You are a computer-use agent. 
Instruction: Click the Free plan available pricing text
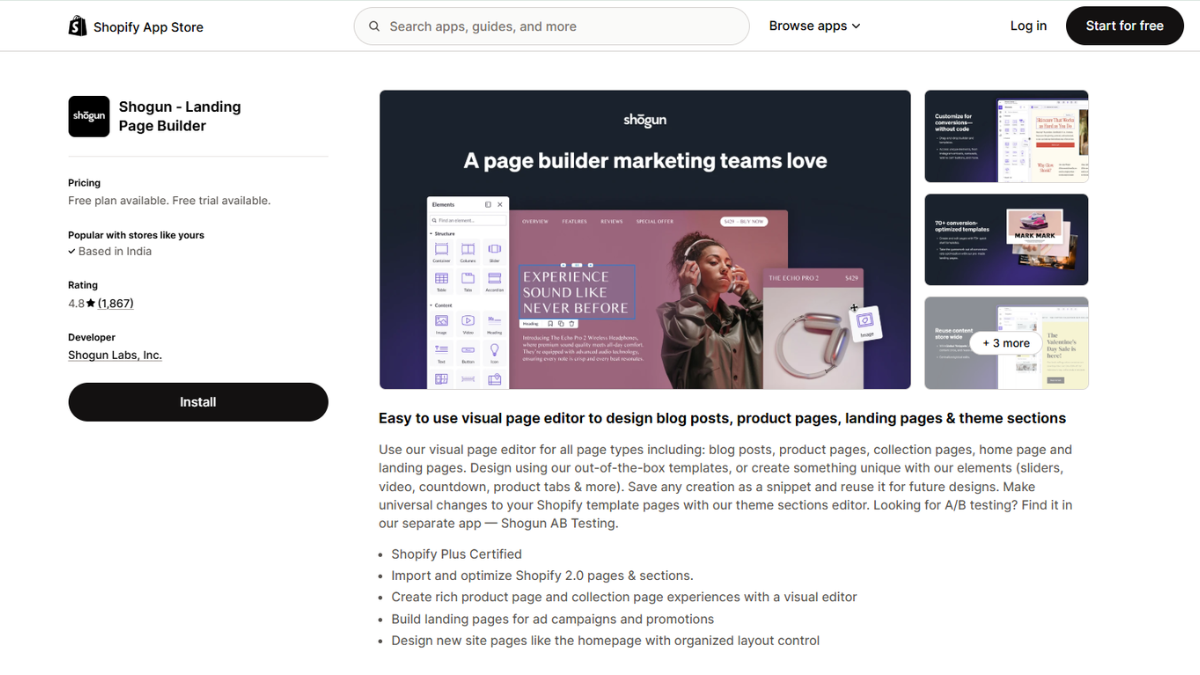[x=169, y=200]
